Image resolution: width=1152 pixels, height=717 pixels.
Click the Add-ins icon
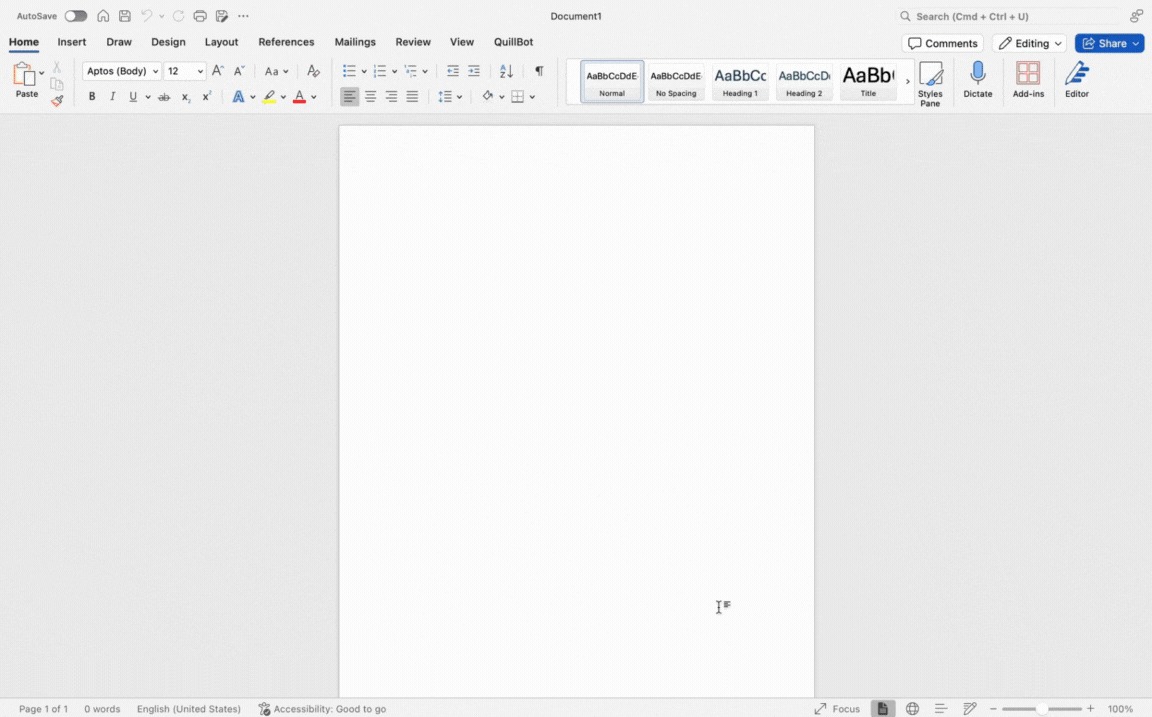(x=1027, y=79)
